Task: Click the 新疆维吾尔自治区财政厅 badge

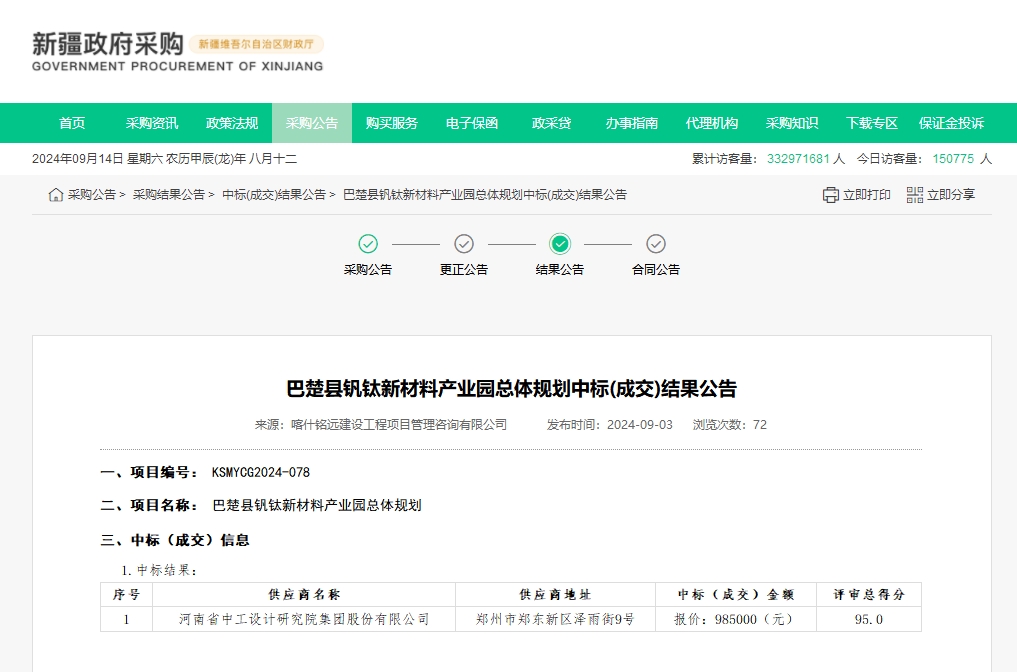Action: pyautogui.click(x=256, y=44)
